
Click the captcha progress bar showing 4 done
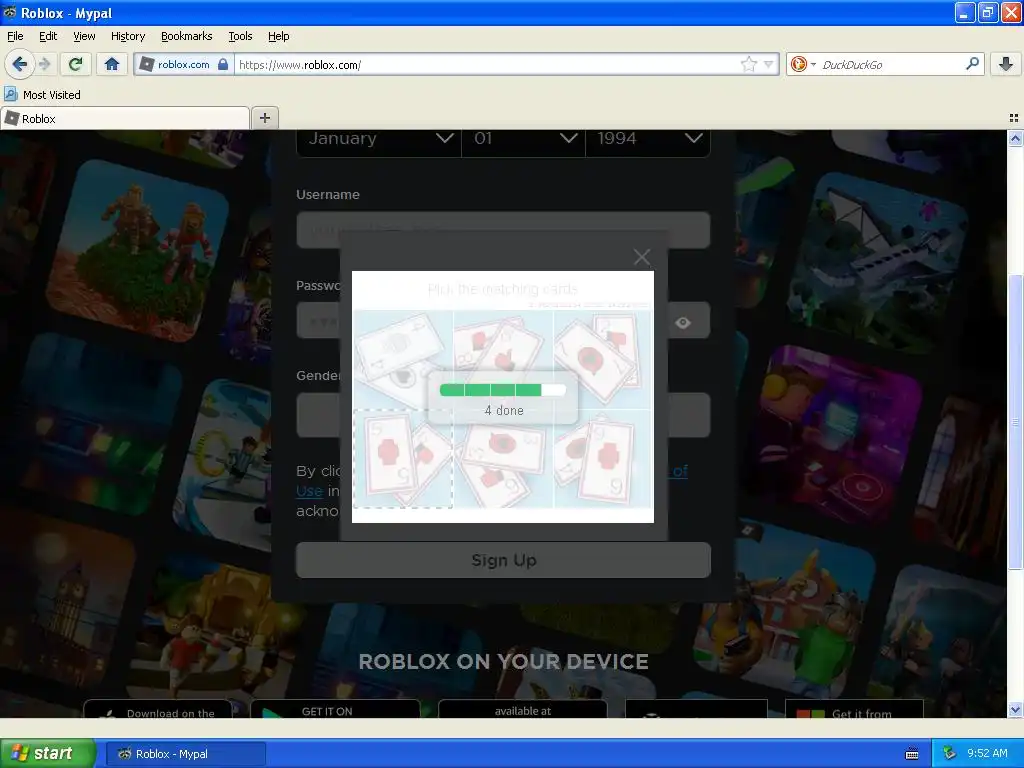pyautogui.click(x=503, y=390)
